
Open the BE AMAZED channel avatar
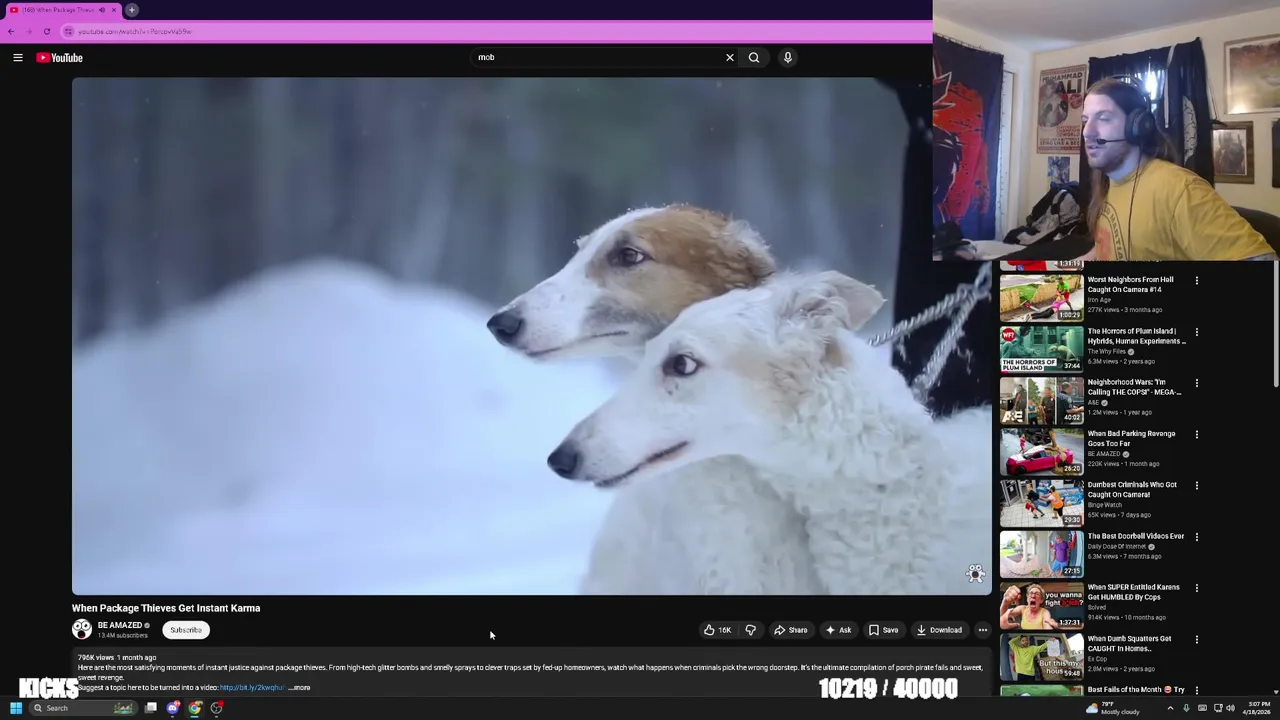click(82, 629)
